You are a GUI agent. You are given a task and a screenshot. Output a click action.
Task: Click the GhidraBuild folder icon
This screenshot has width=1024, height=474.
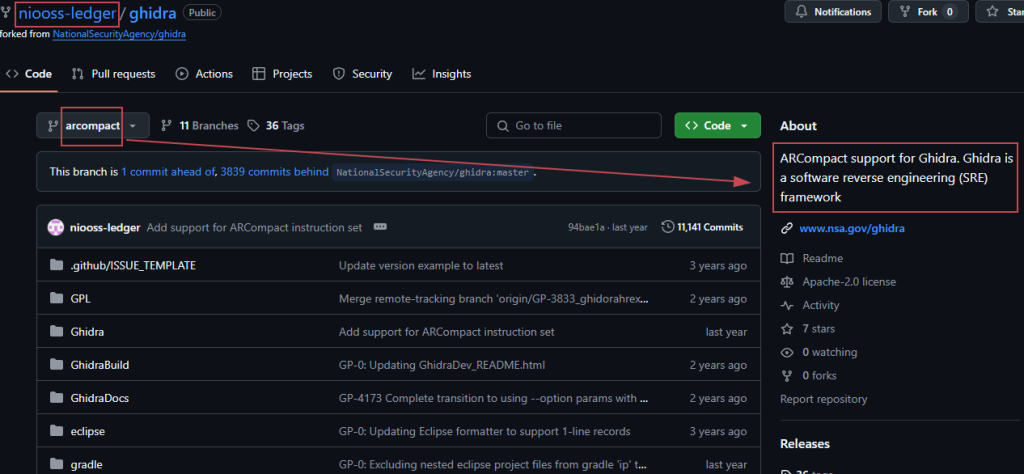(55, 365)
